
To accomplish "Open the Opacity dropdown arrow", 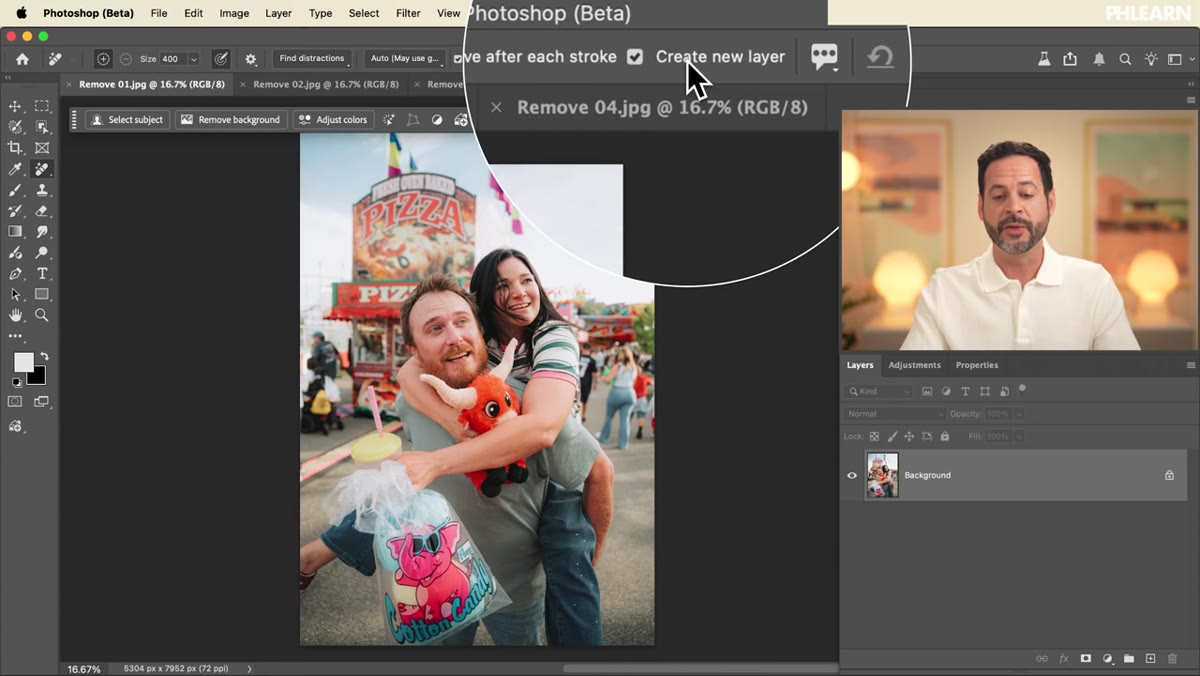I will [x=1018, y=414].
